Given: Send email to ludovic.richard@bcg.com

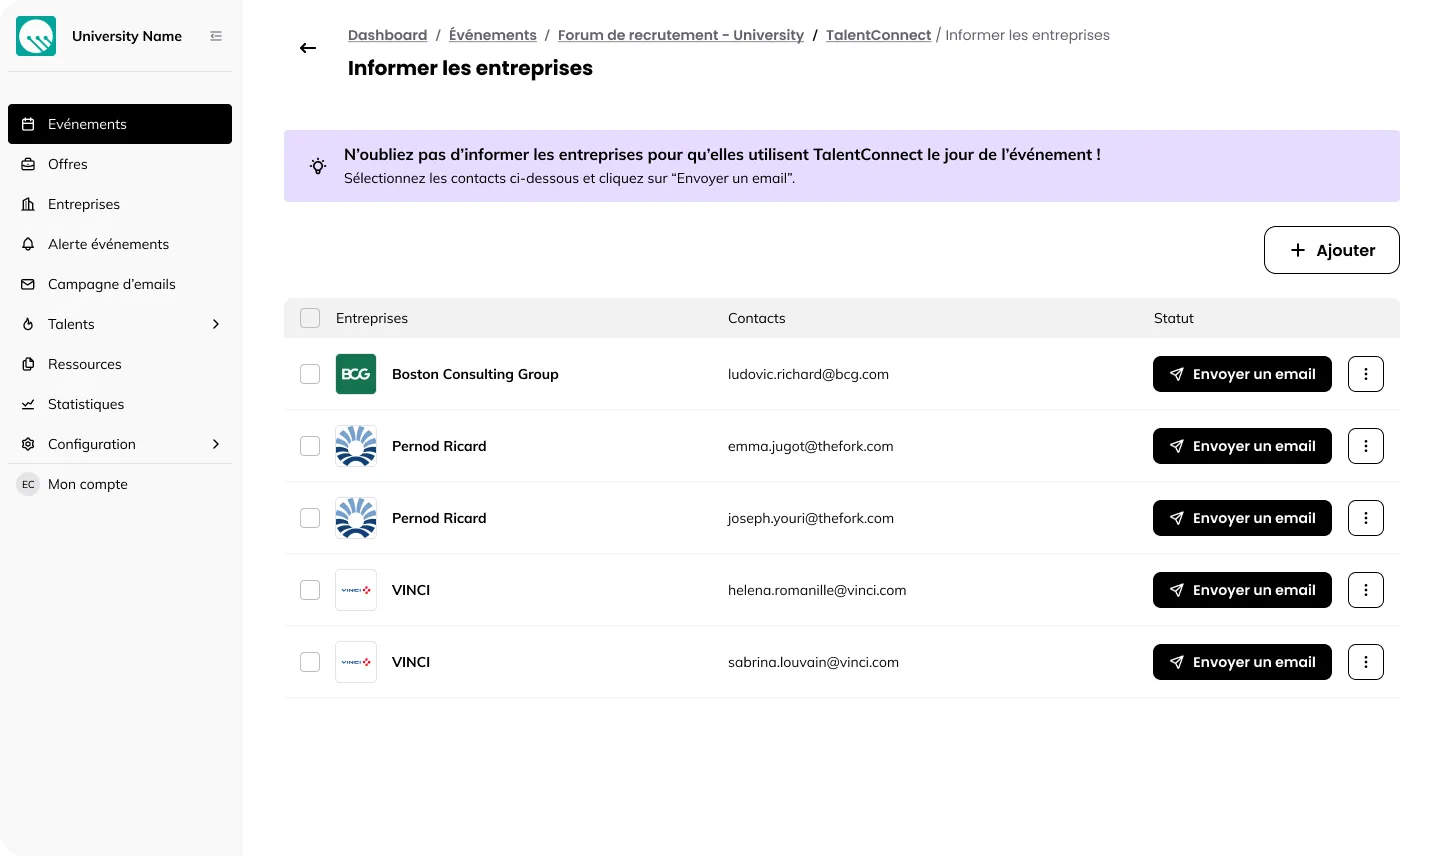Looking at the screenshot, I should pyautogui.click(x=1242, y=374).
